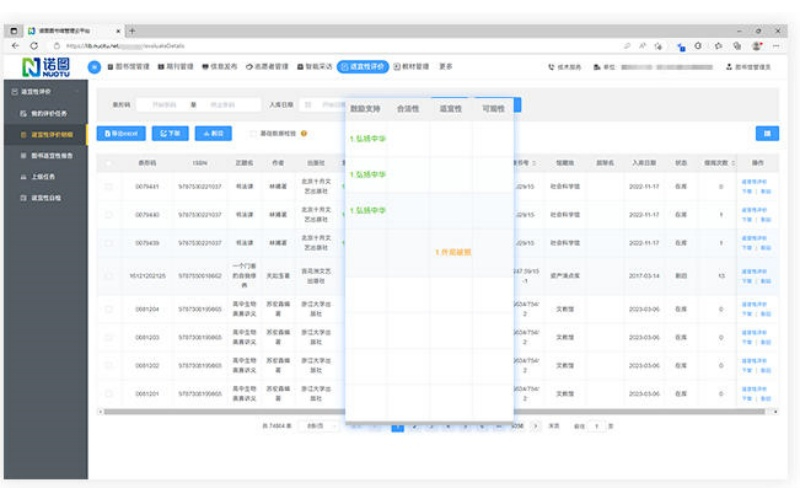Image resolution: width=800 pixels, height=500 pixels.
Task: Click the read aloud icon in the browser toolbar
Action: 642,46
